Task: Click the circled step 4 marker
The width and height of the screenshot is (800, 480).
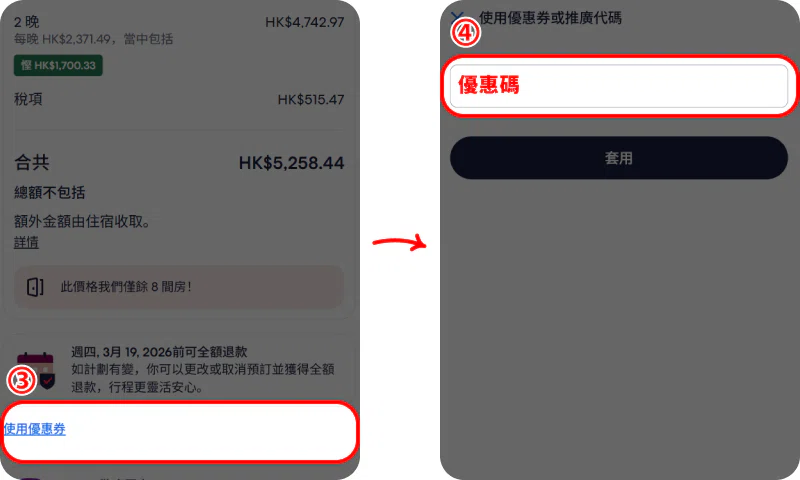Action: coord(465,32)
